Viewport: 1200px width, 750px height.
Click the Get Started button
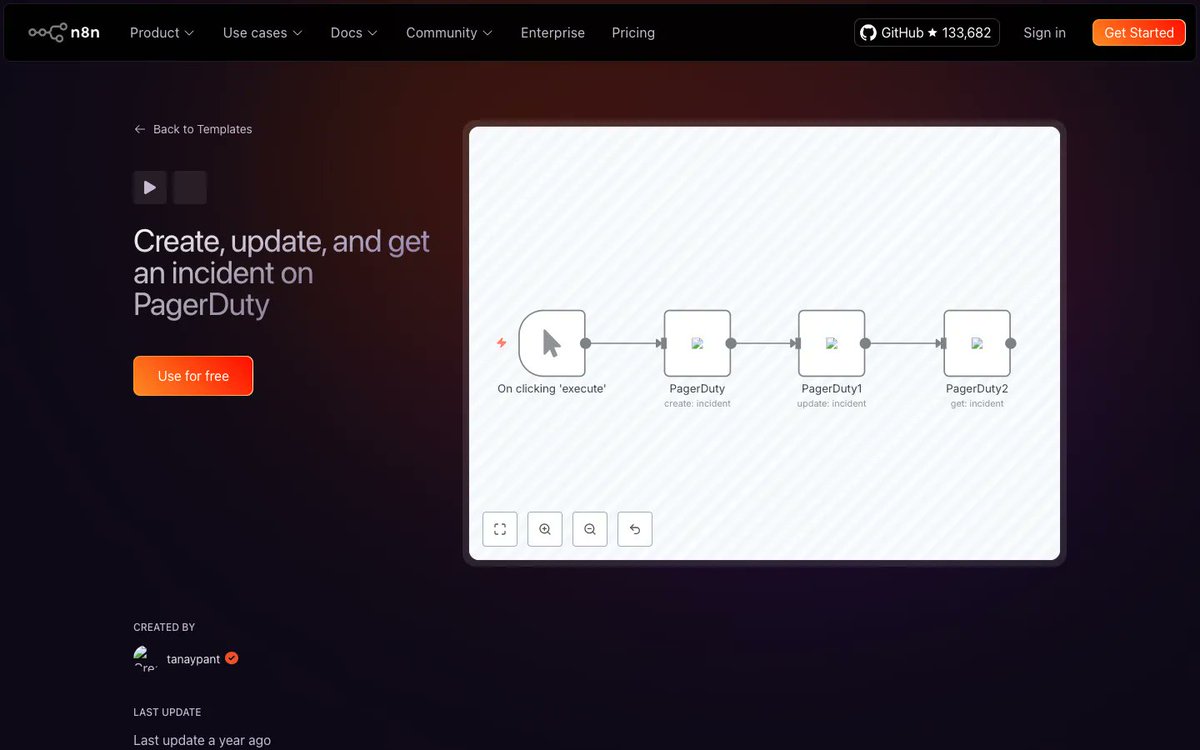point(1139,33)
